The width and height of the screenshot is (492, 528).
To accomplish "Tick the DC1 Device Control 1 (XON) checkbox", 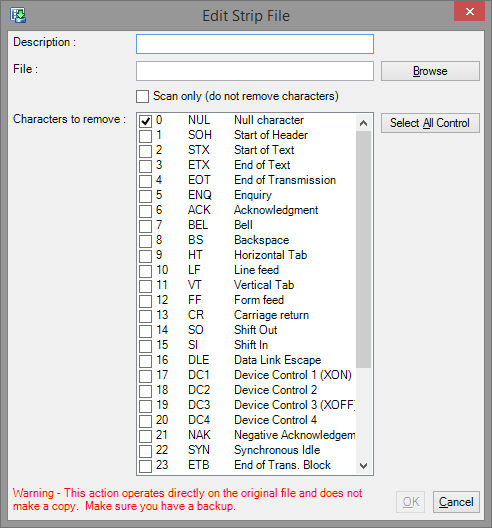I will (145, 376).
